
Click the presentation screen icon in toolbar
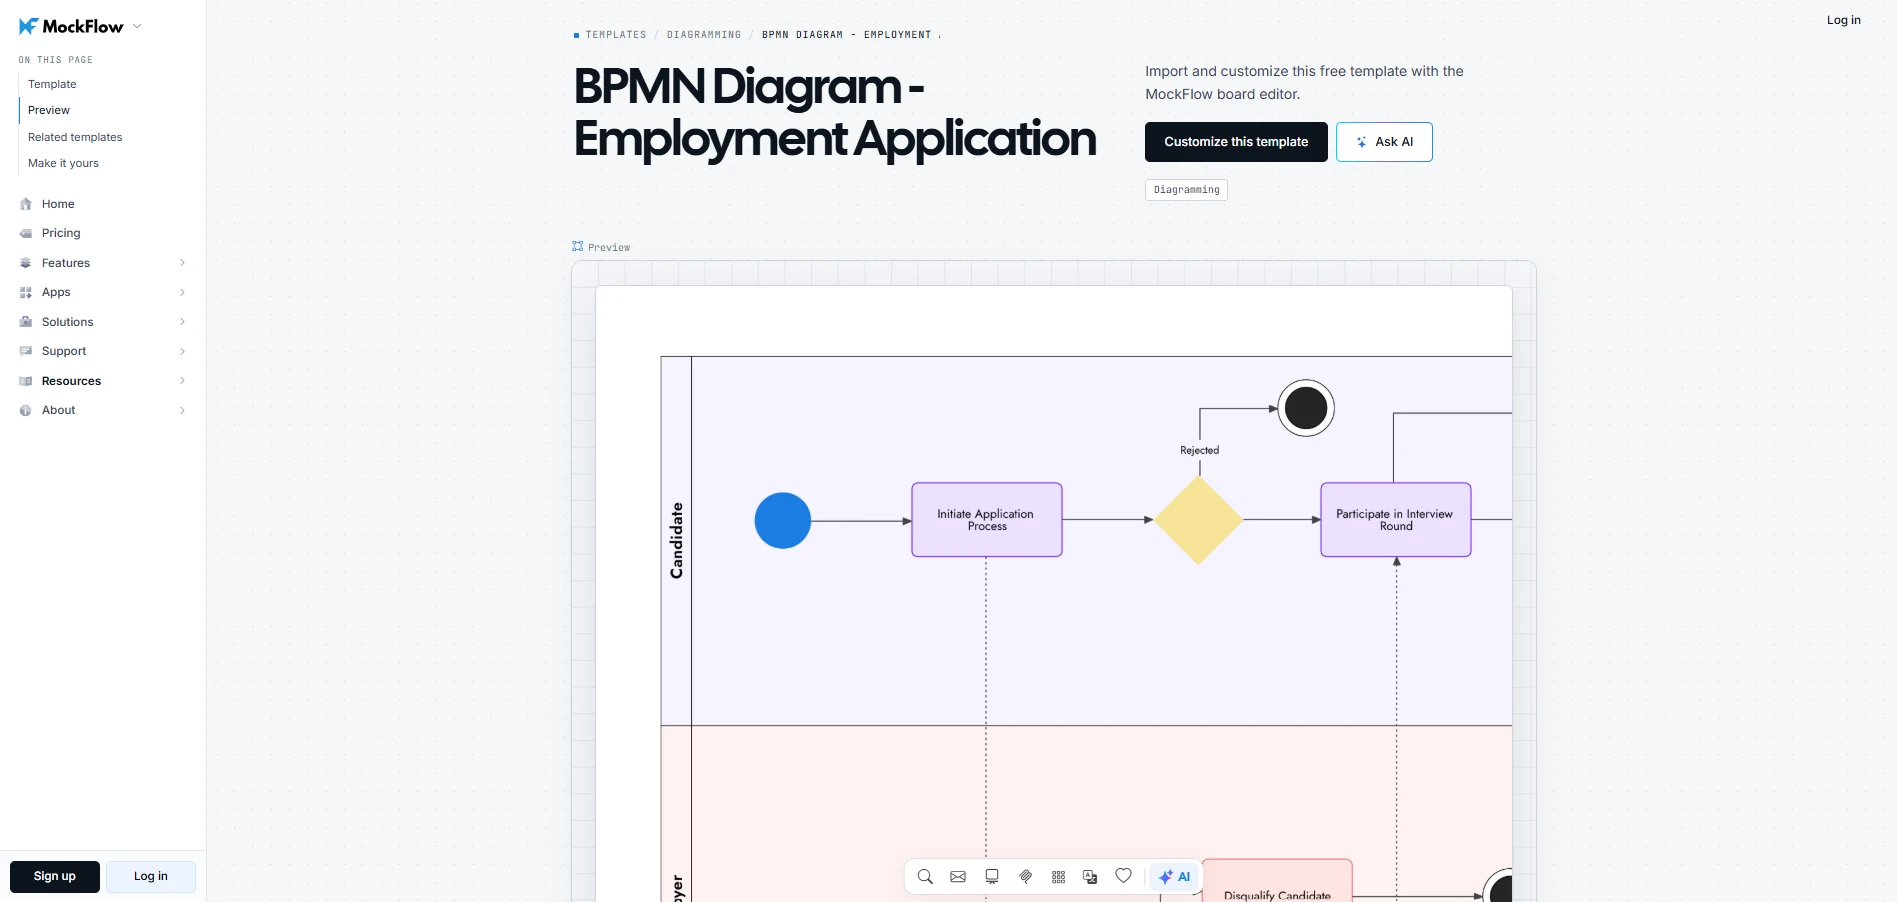pyautogui.click(x=992, y=876)
